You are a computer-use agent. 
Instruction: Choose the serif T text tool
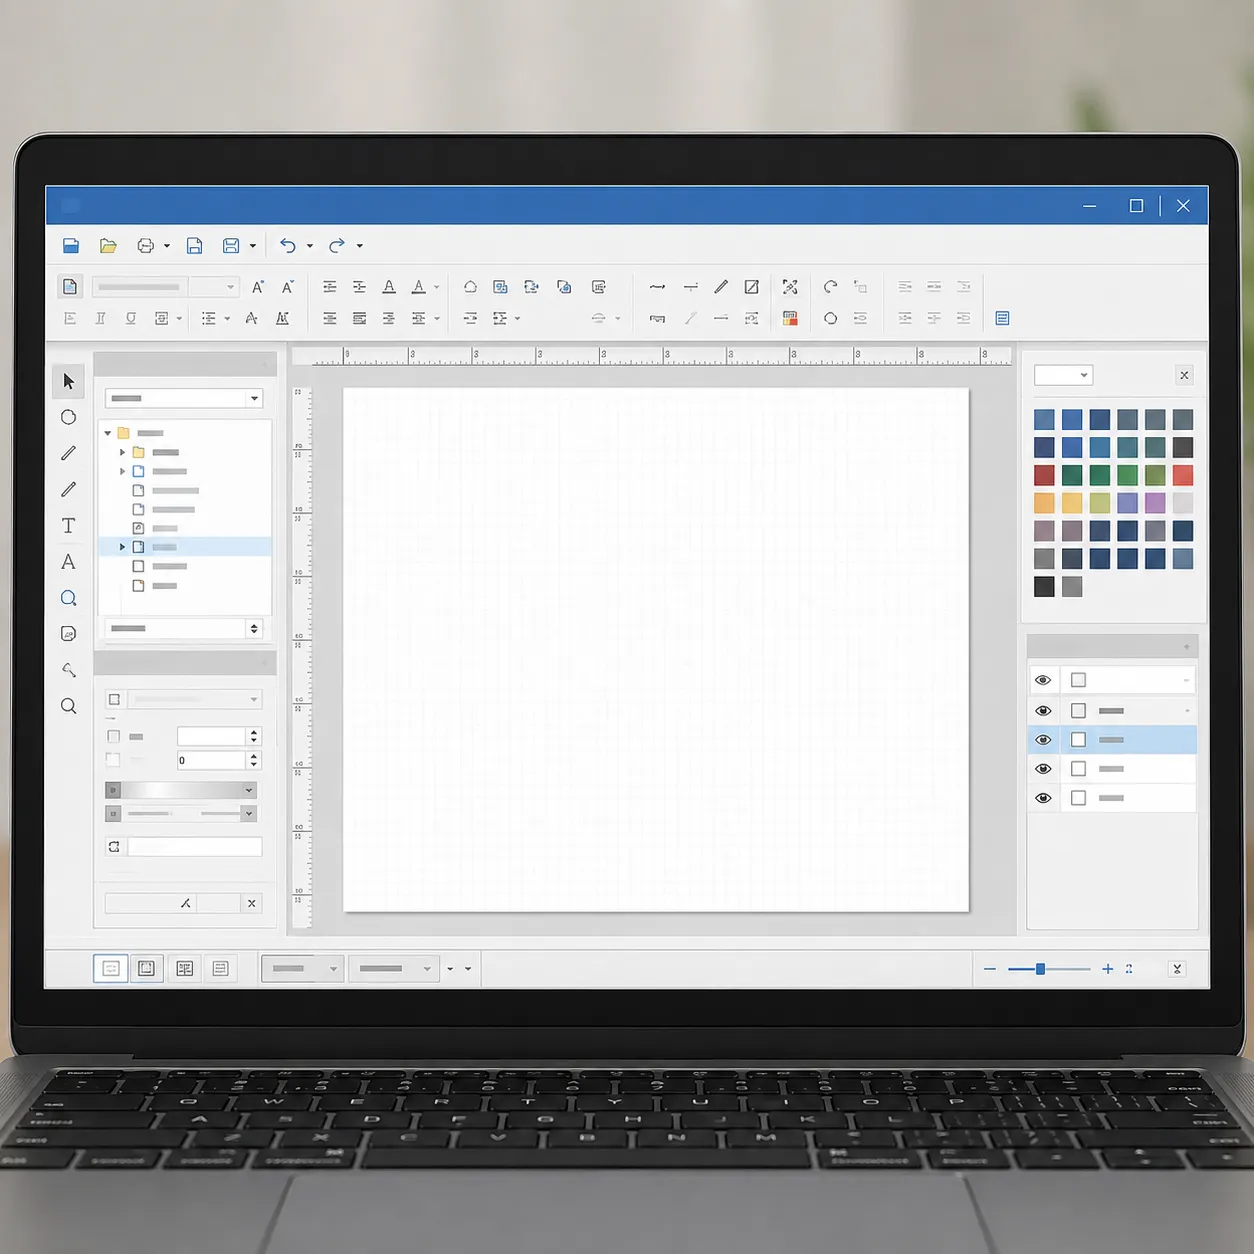(x=68, y=525)
